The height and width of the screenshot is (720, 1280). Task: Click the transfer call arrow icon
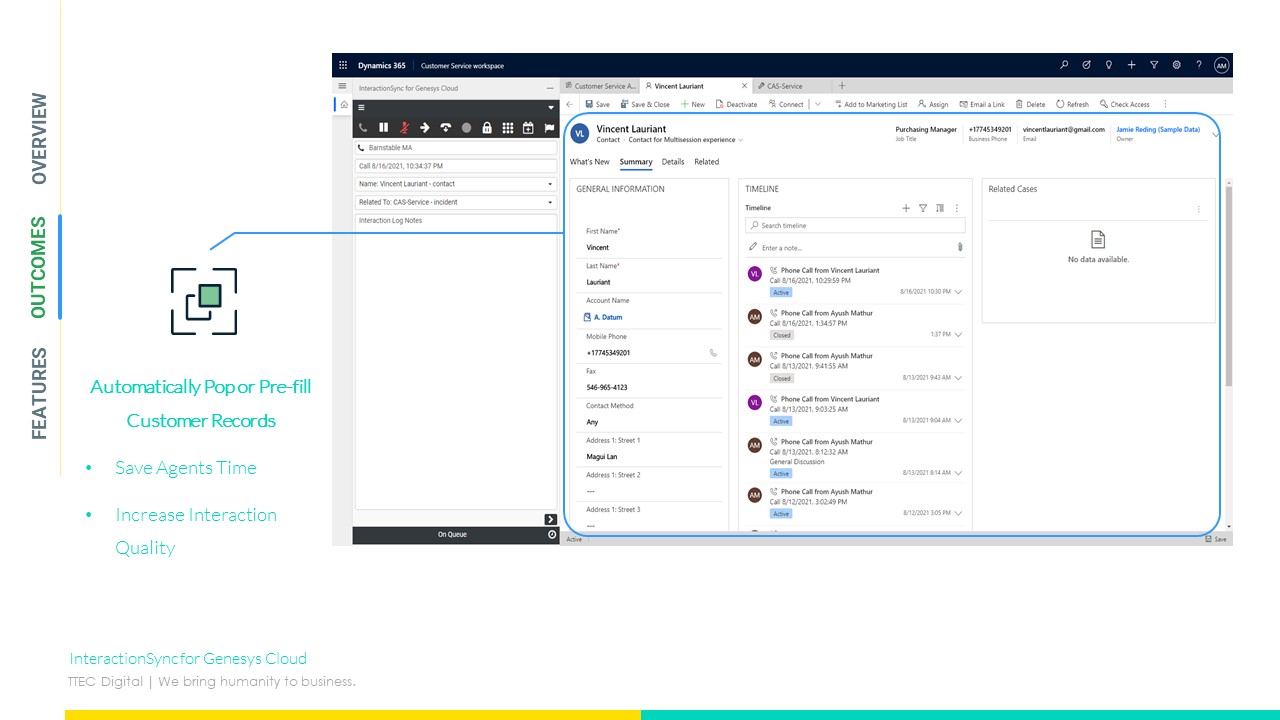[425, 128]
